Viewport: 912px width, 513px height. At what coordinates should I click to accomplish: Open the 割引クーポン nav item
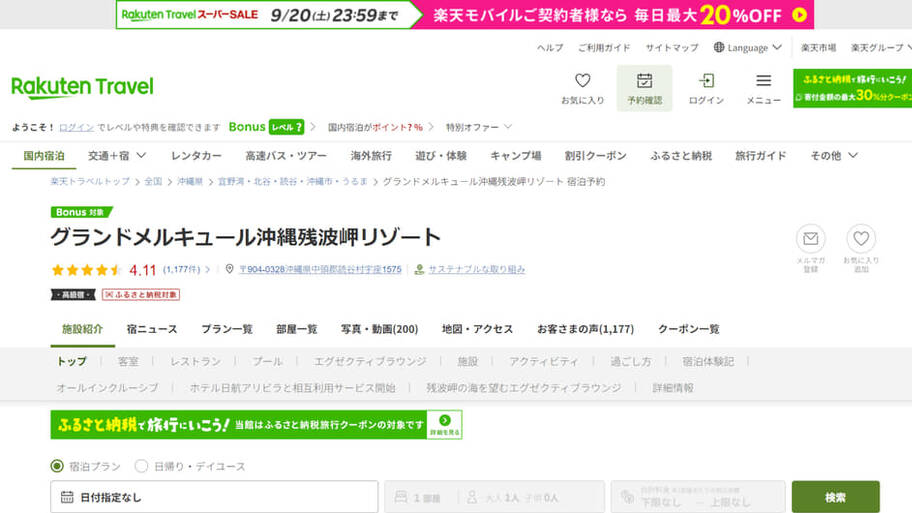pyautogui.click(x=595, y=155)
